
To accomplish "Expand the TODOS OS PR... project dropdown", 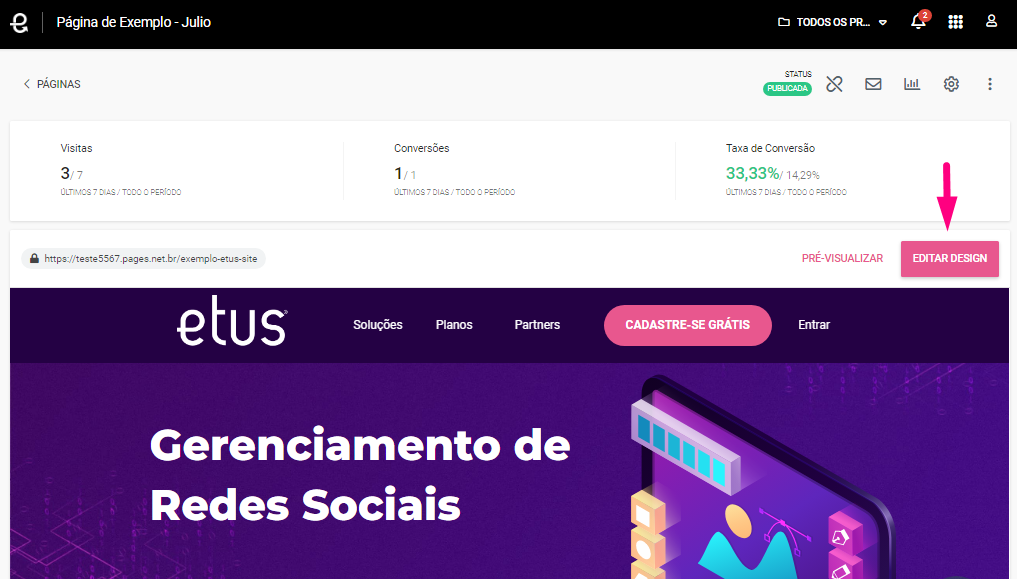I will [832, 22].
